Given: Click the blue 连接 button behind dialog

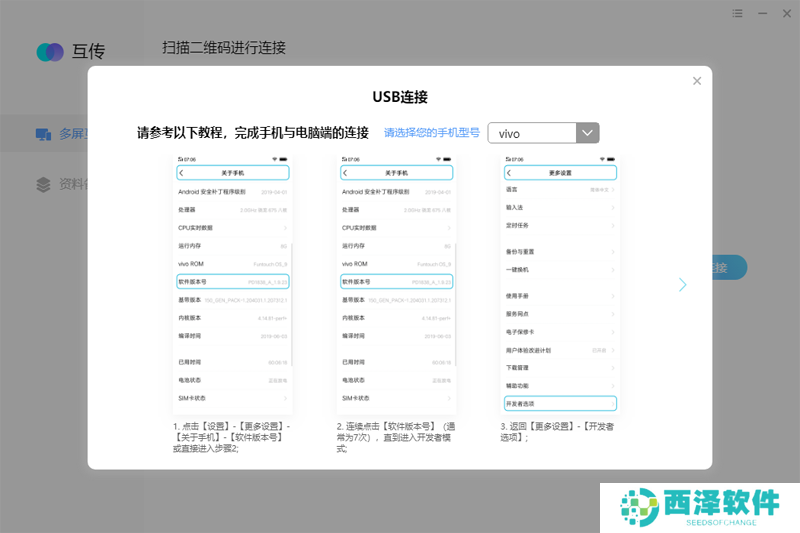Looking at the screenshot, I should 730,267.
